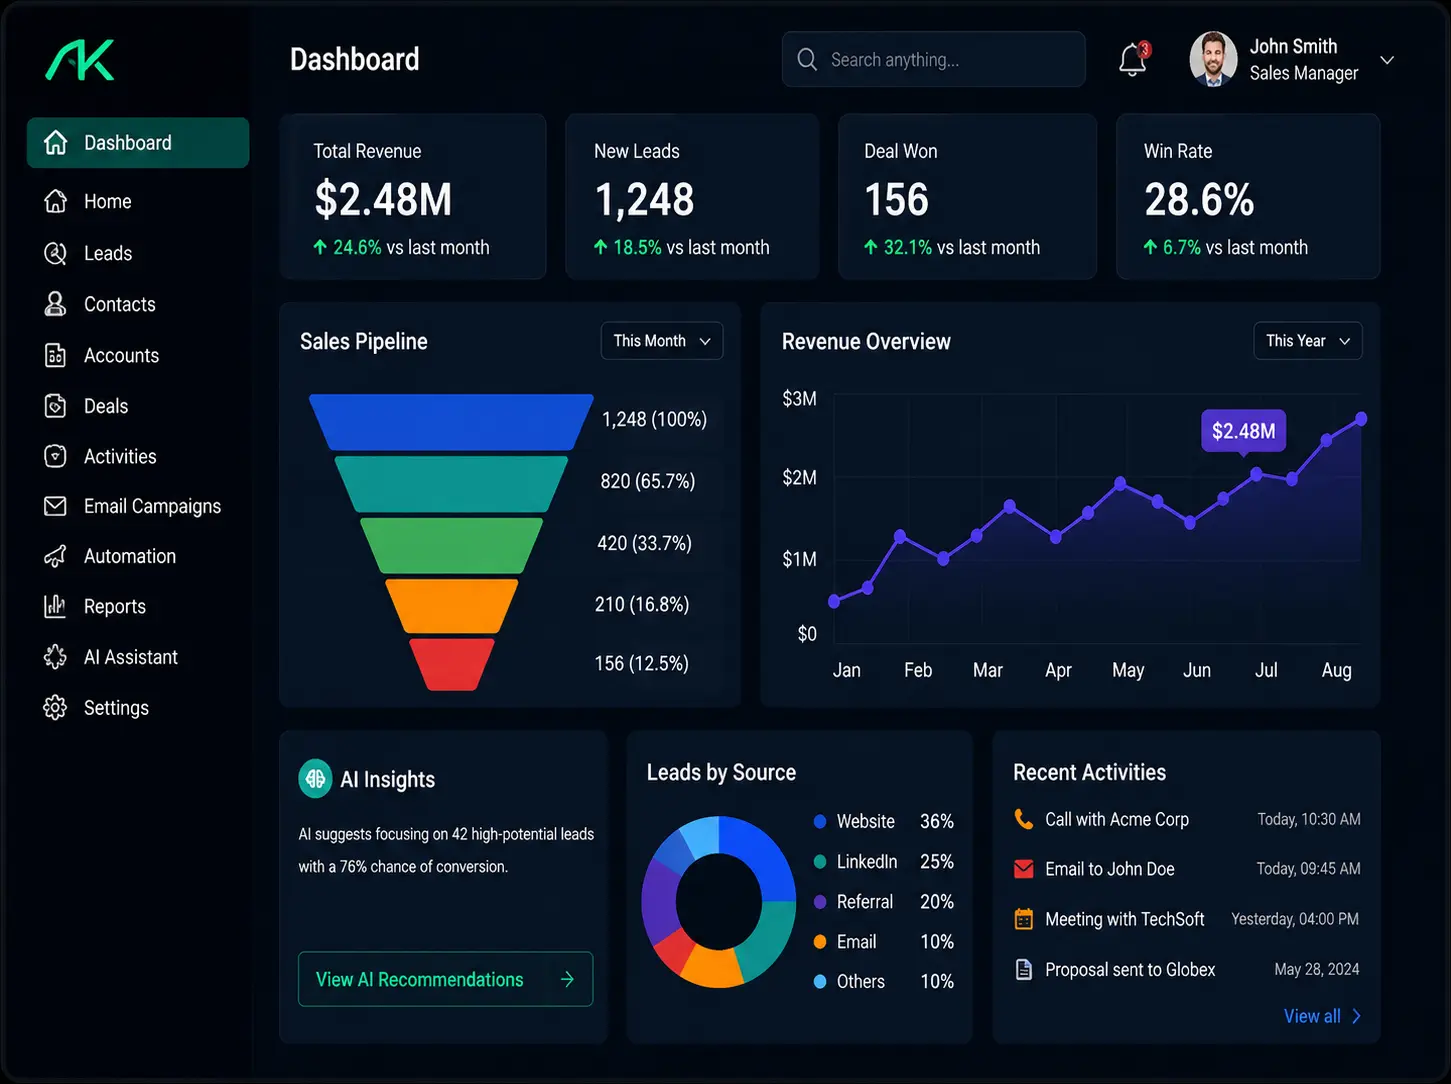Click the green funnel stage

[451, 545]
